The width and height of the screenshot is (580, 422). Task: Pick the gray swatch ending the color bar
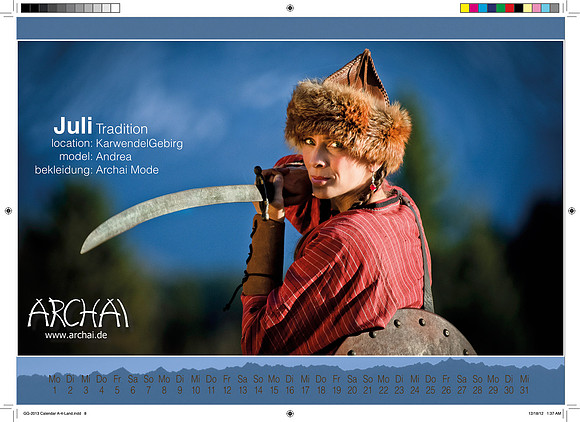click(554, 8)
